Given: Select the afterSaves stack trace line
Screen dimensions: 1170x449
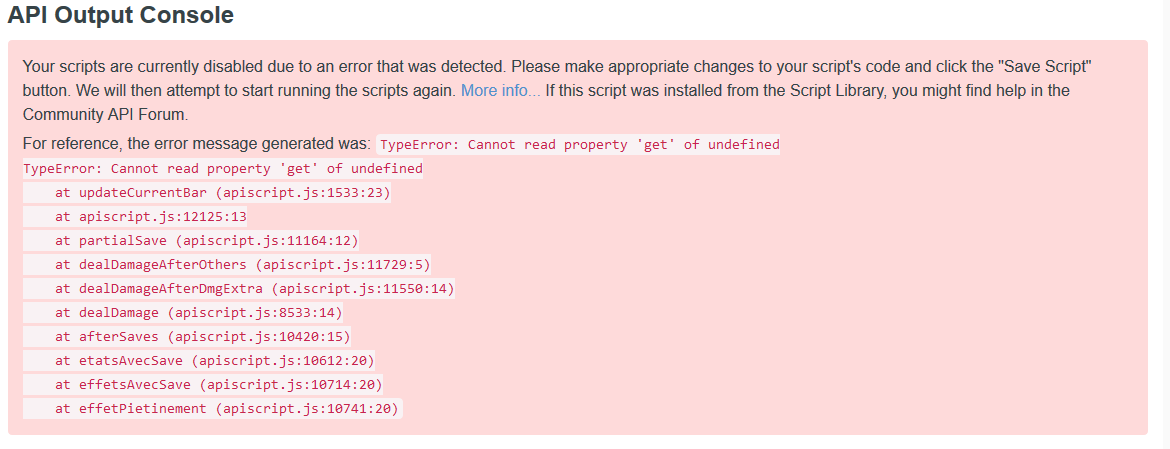Looking at the screenshot, I should pos(202,337).
